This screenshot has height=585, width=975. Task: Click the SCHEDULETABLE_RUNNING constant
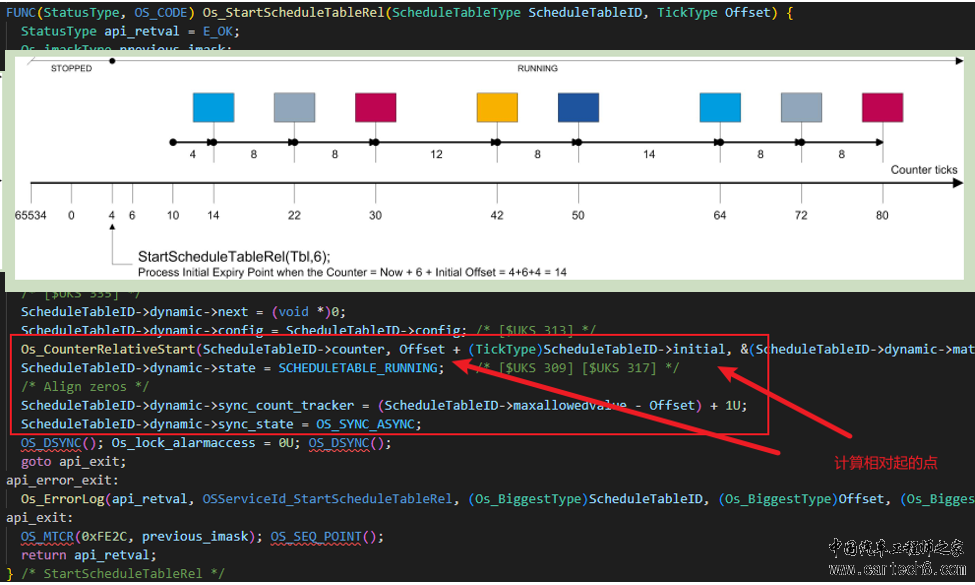coord(358,368)
